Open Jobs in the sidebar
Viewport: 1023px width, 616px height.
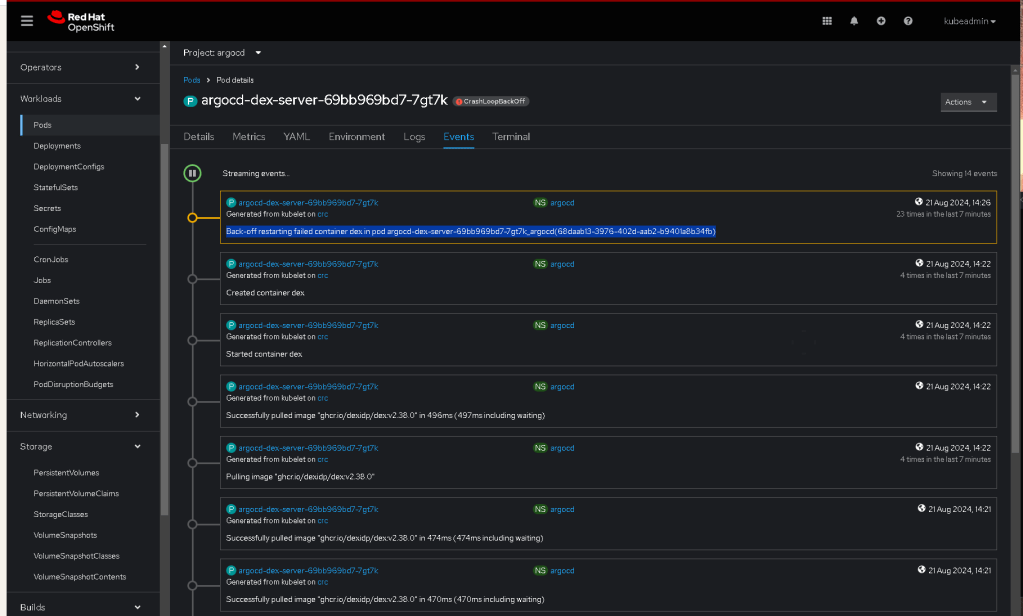[42, 280]
